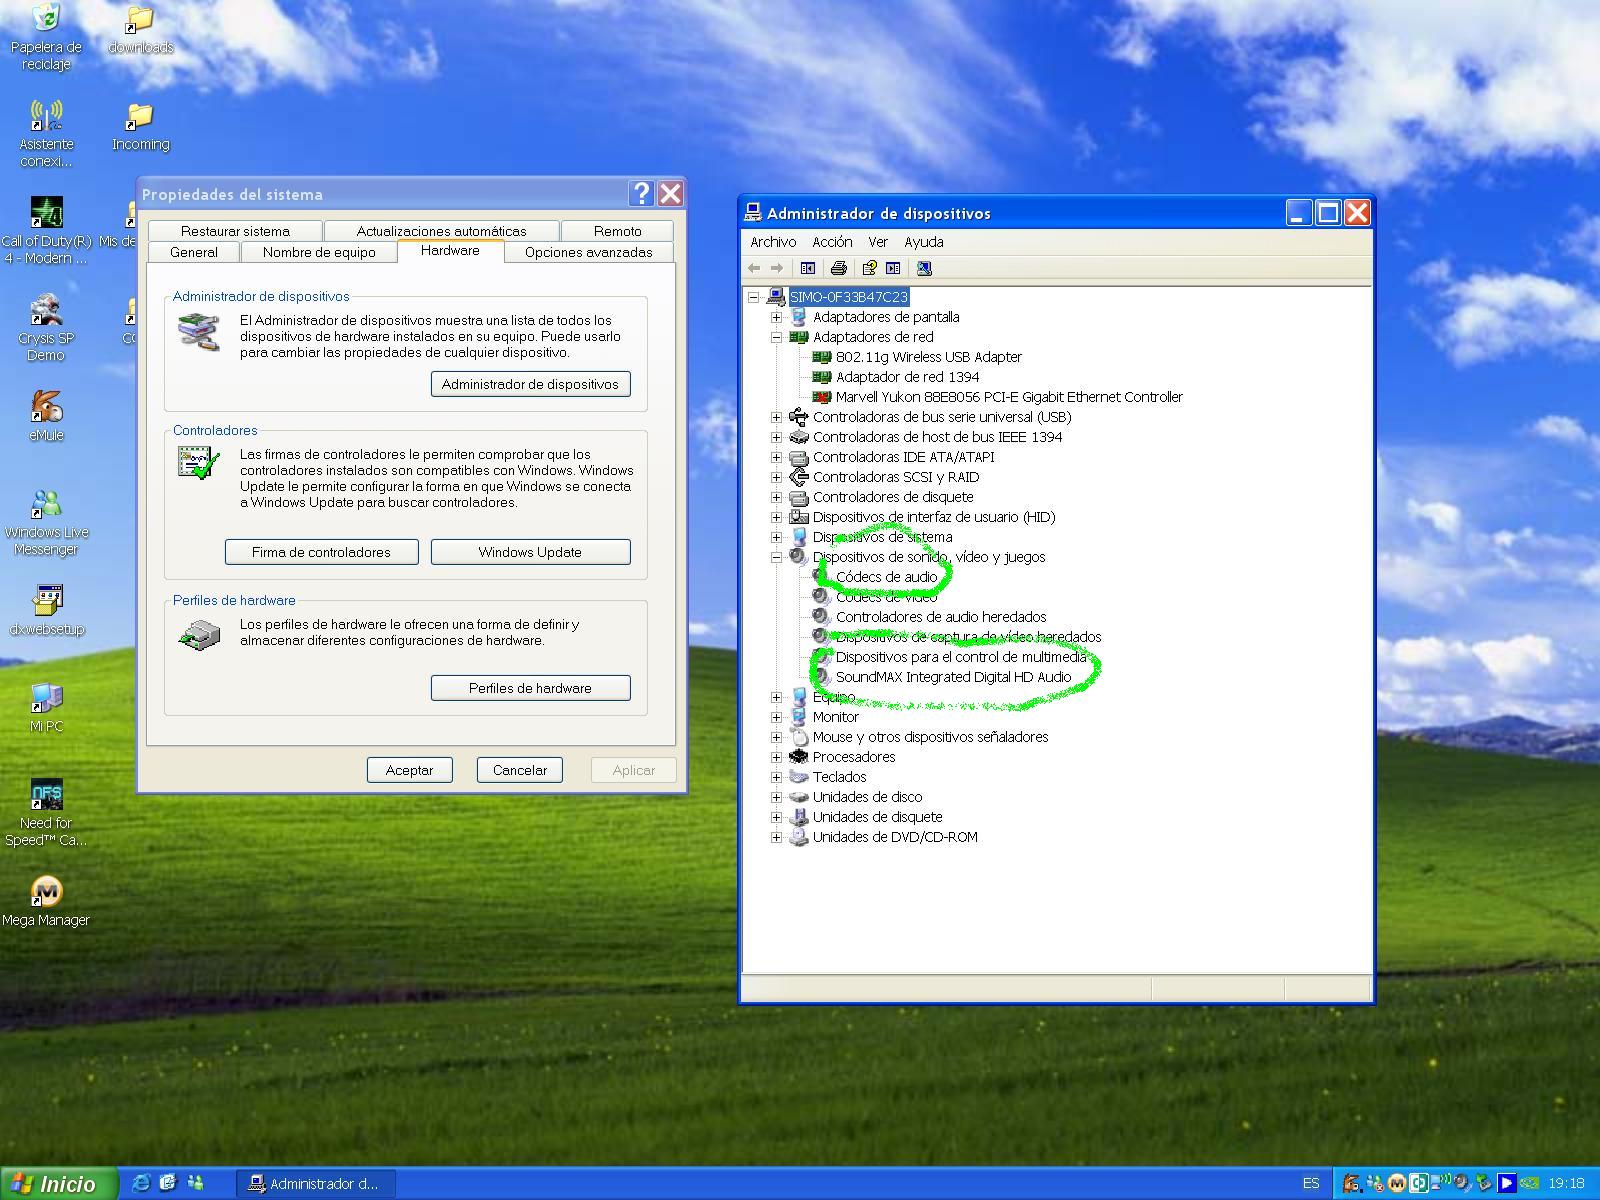Select the Call of Duty 4 desktop shortcut
The image size is (1600, 1200).
point(46,232)
